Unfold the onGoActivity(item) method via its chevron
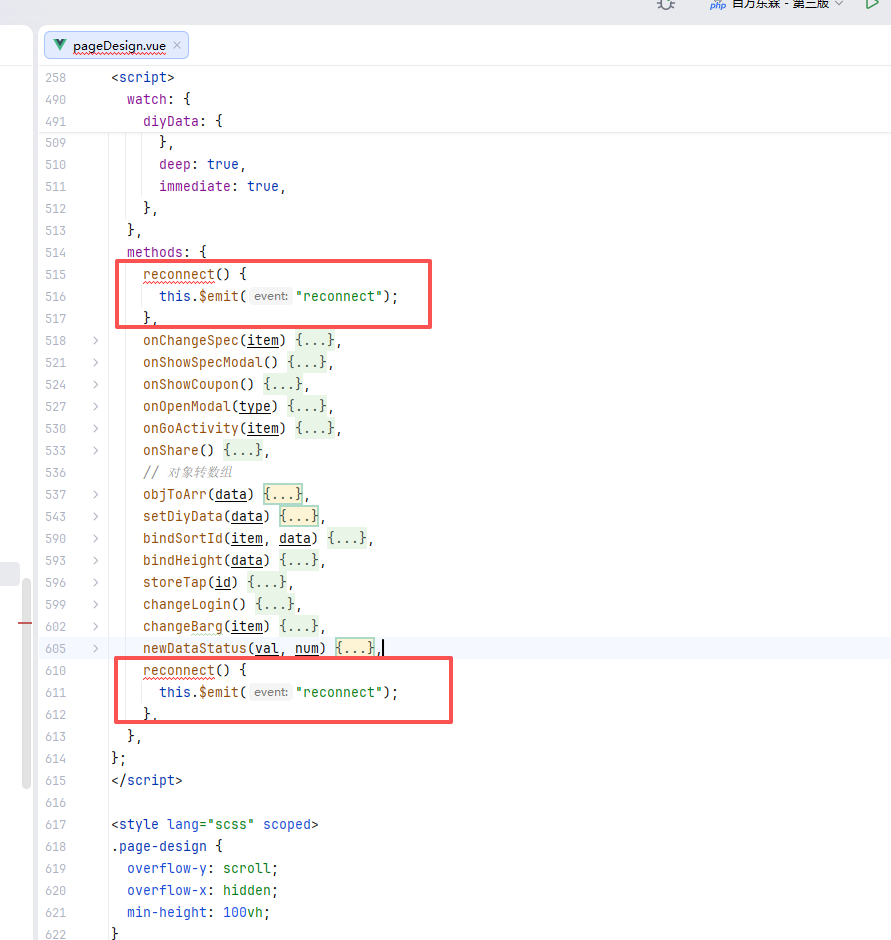 click(95, 429)
